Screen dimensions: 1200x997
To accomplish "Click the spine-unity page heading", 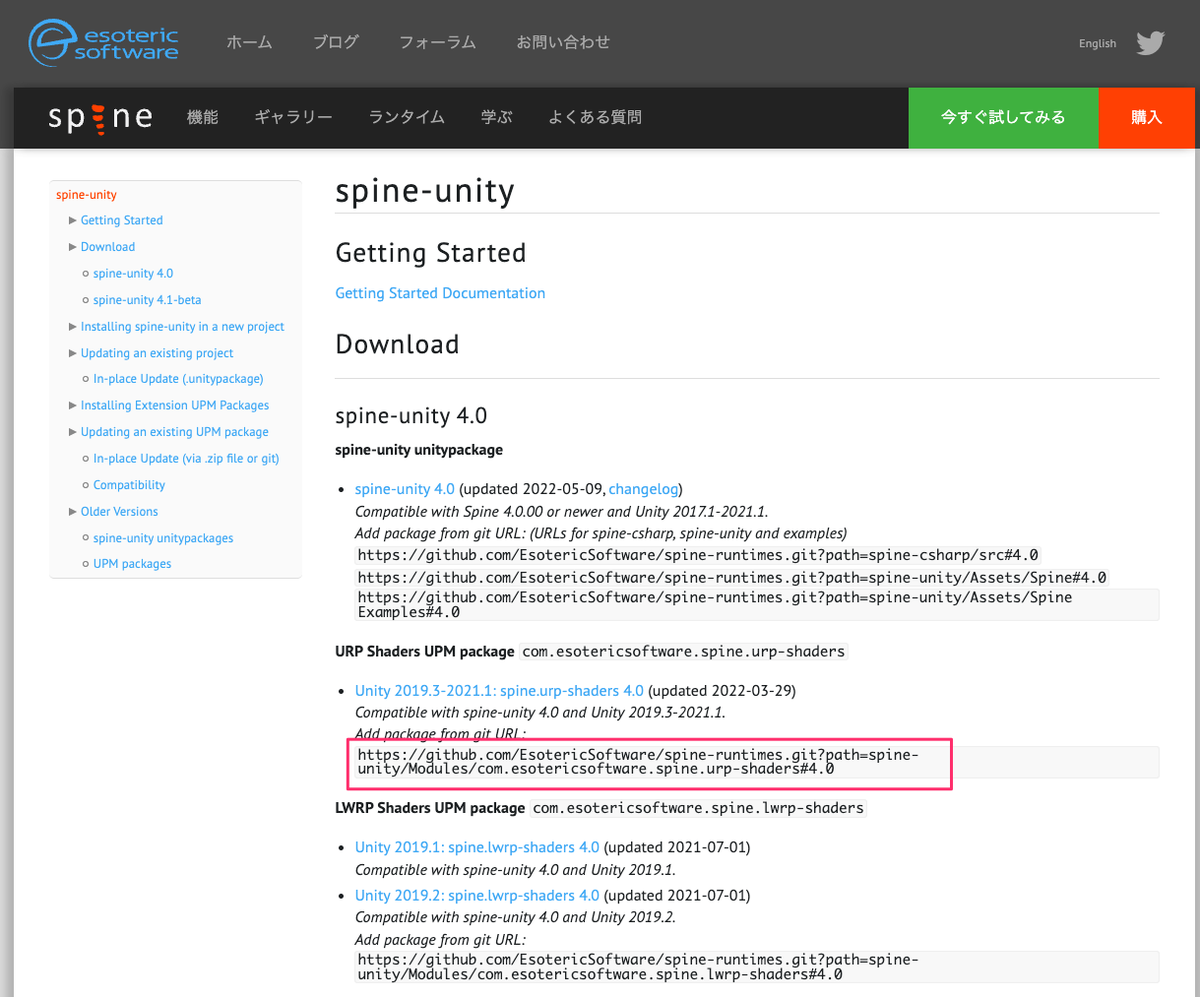I will pos(424,190).
